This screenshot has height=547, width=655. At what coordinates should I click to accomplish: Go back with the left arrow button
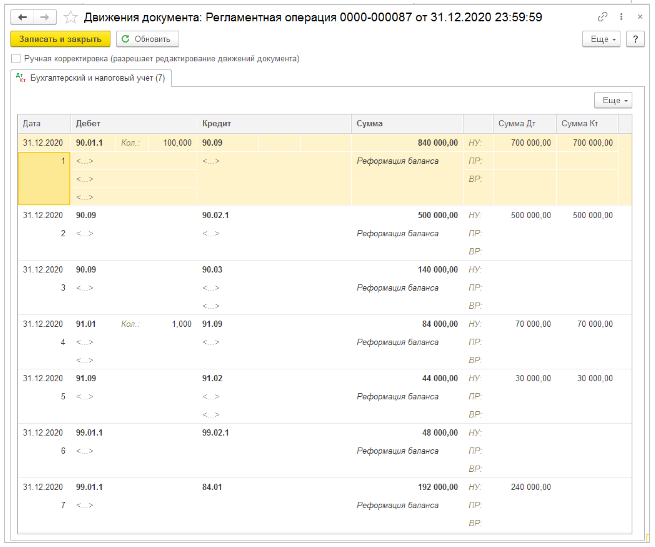click(22, 17)
